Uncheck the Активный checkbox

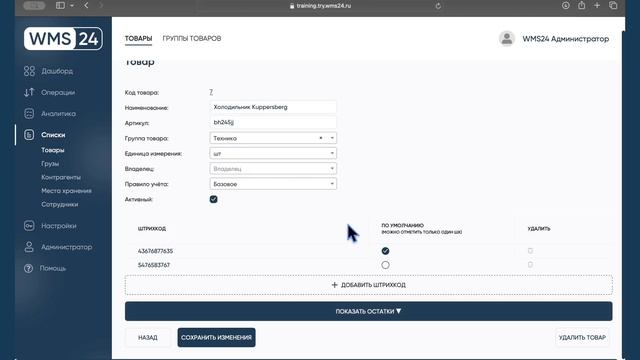pyautogui.click(x=213, y=199)
